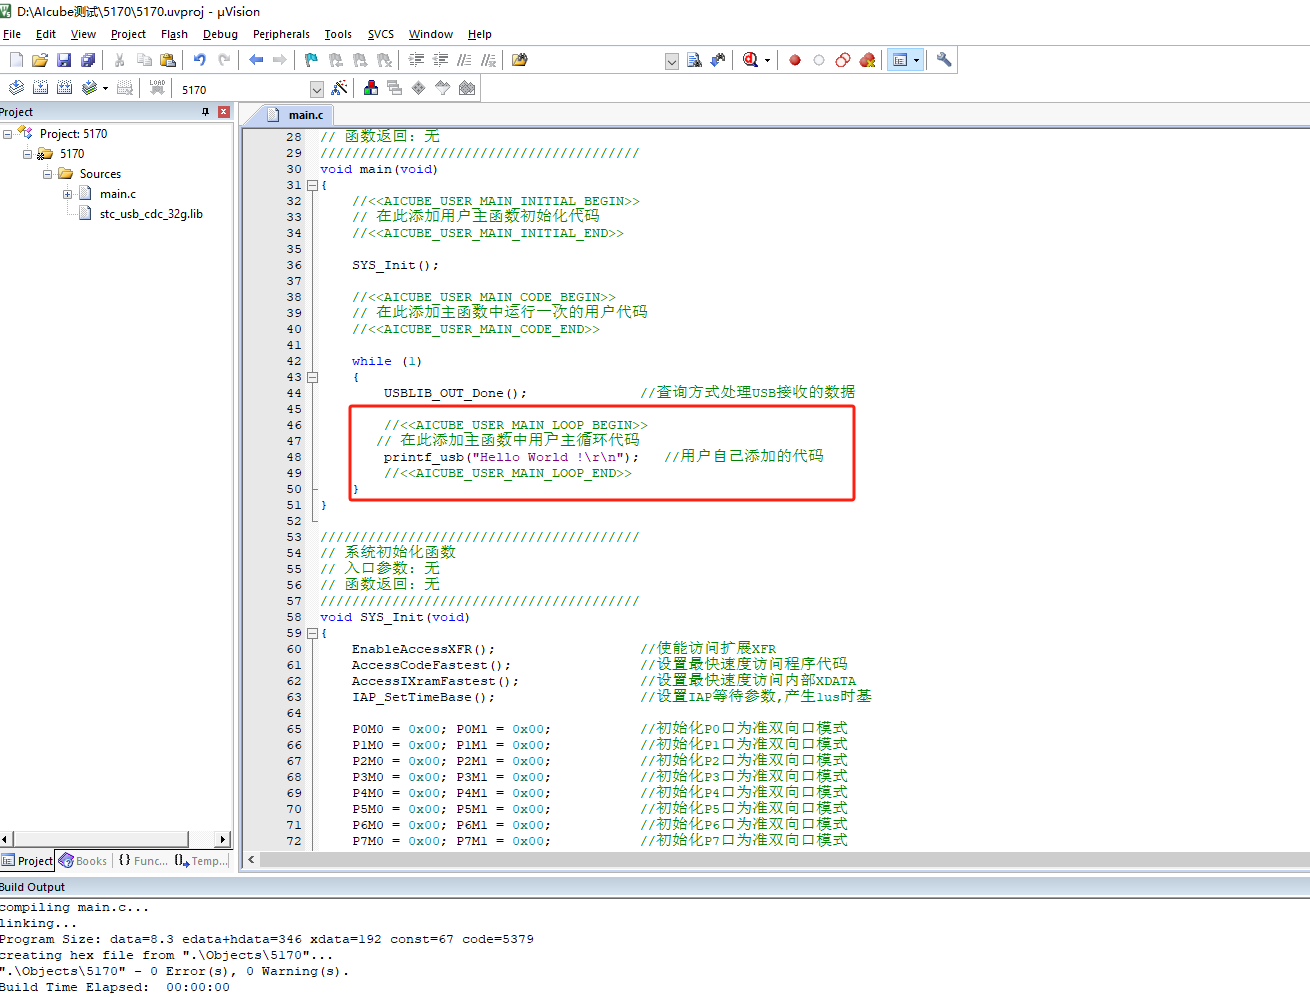The image size is (1310, 997).
Task: Collapse the Sources folder in project tree
Action: [47, 174]
